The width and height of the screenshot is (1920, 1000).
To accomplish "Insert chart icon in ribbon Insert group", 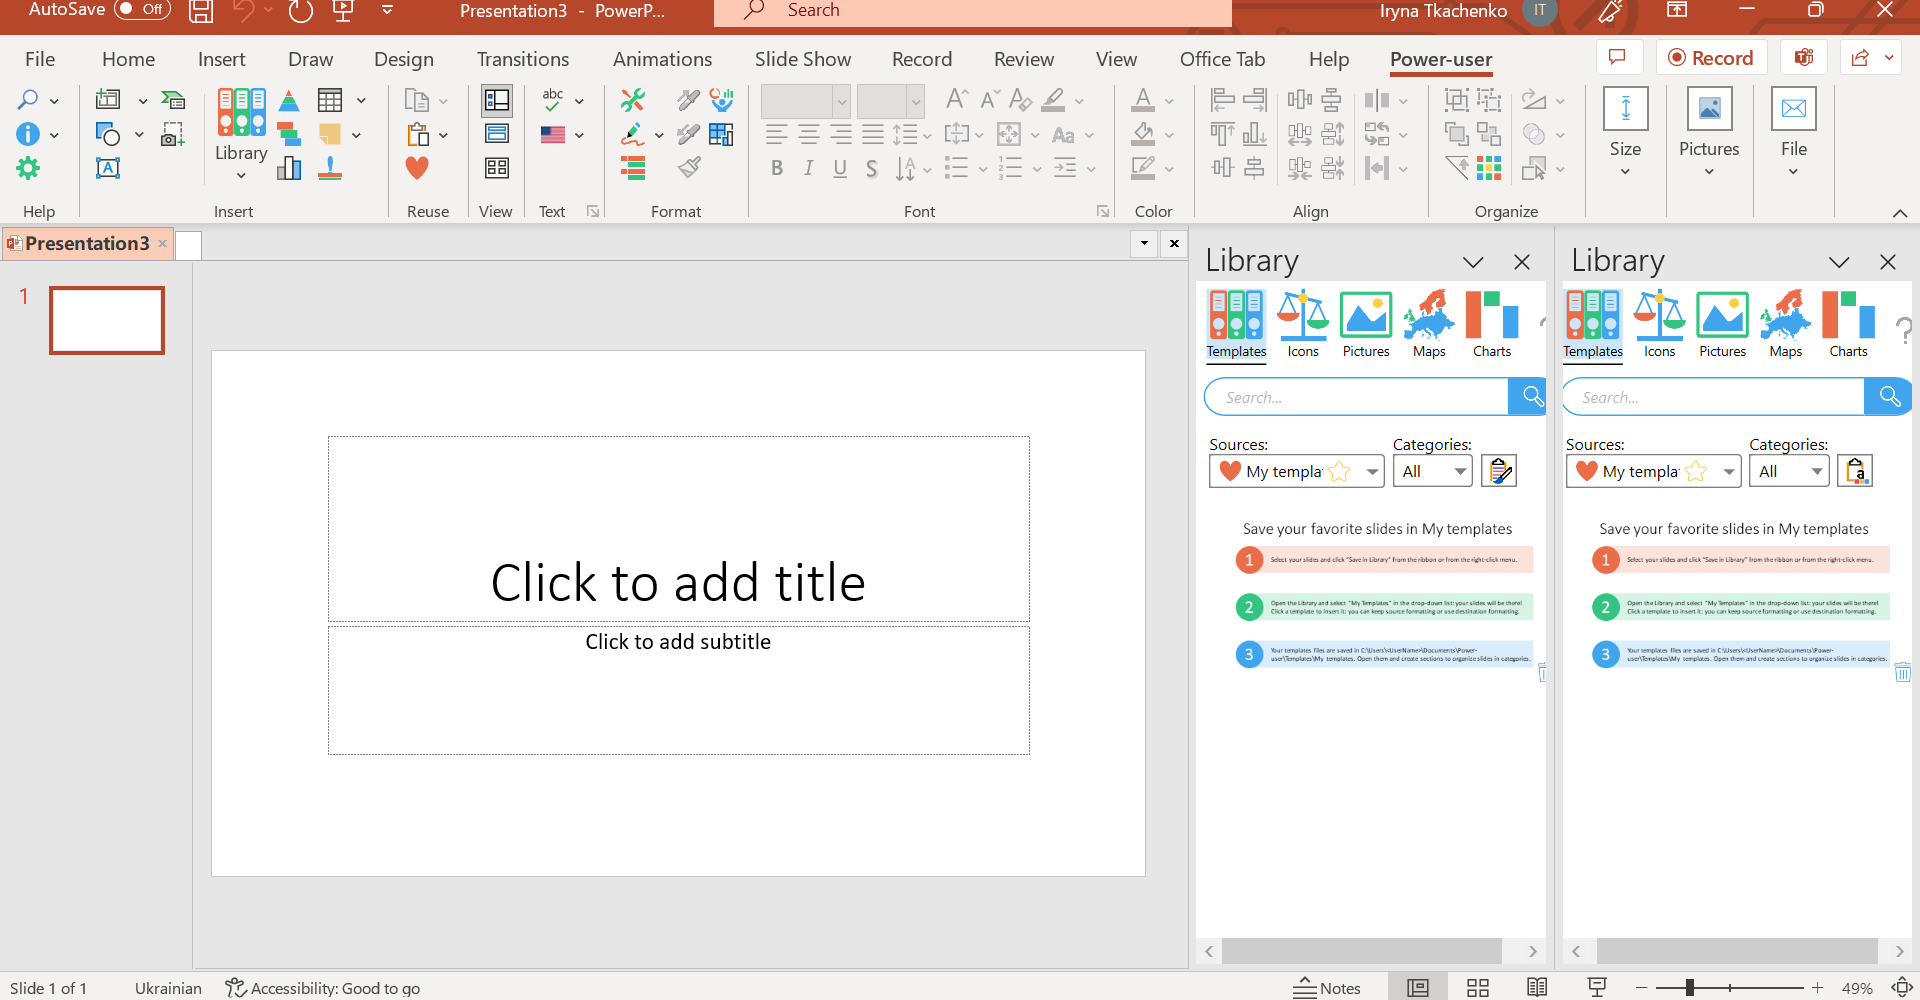I will 289,168.
